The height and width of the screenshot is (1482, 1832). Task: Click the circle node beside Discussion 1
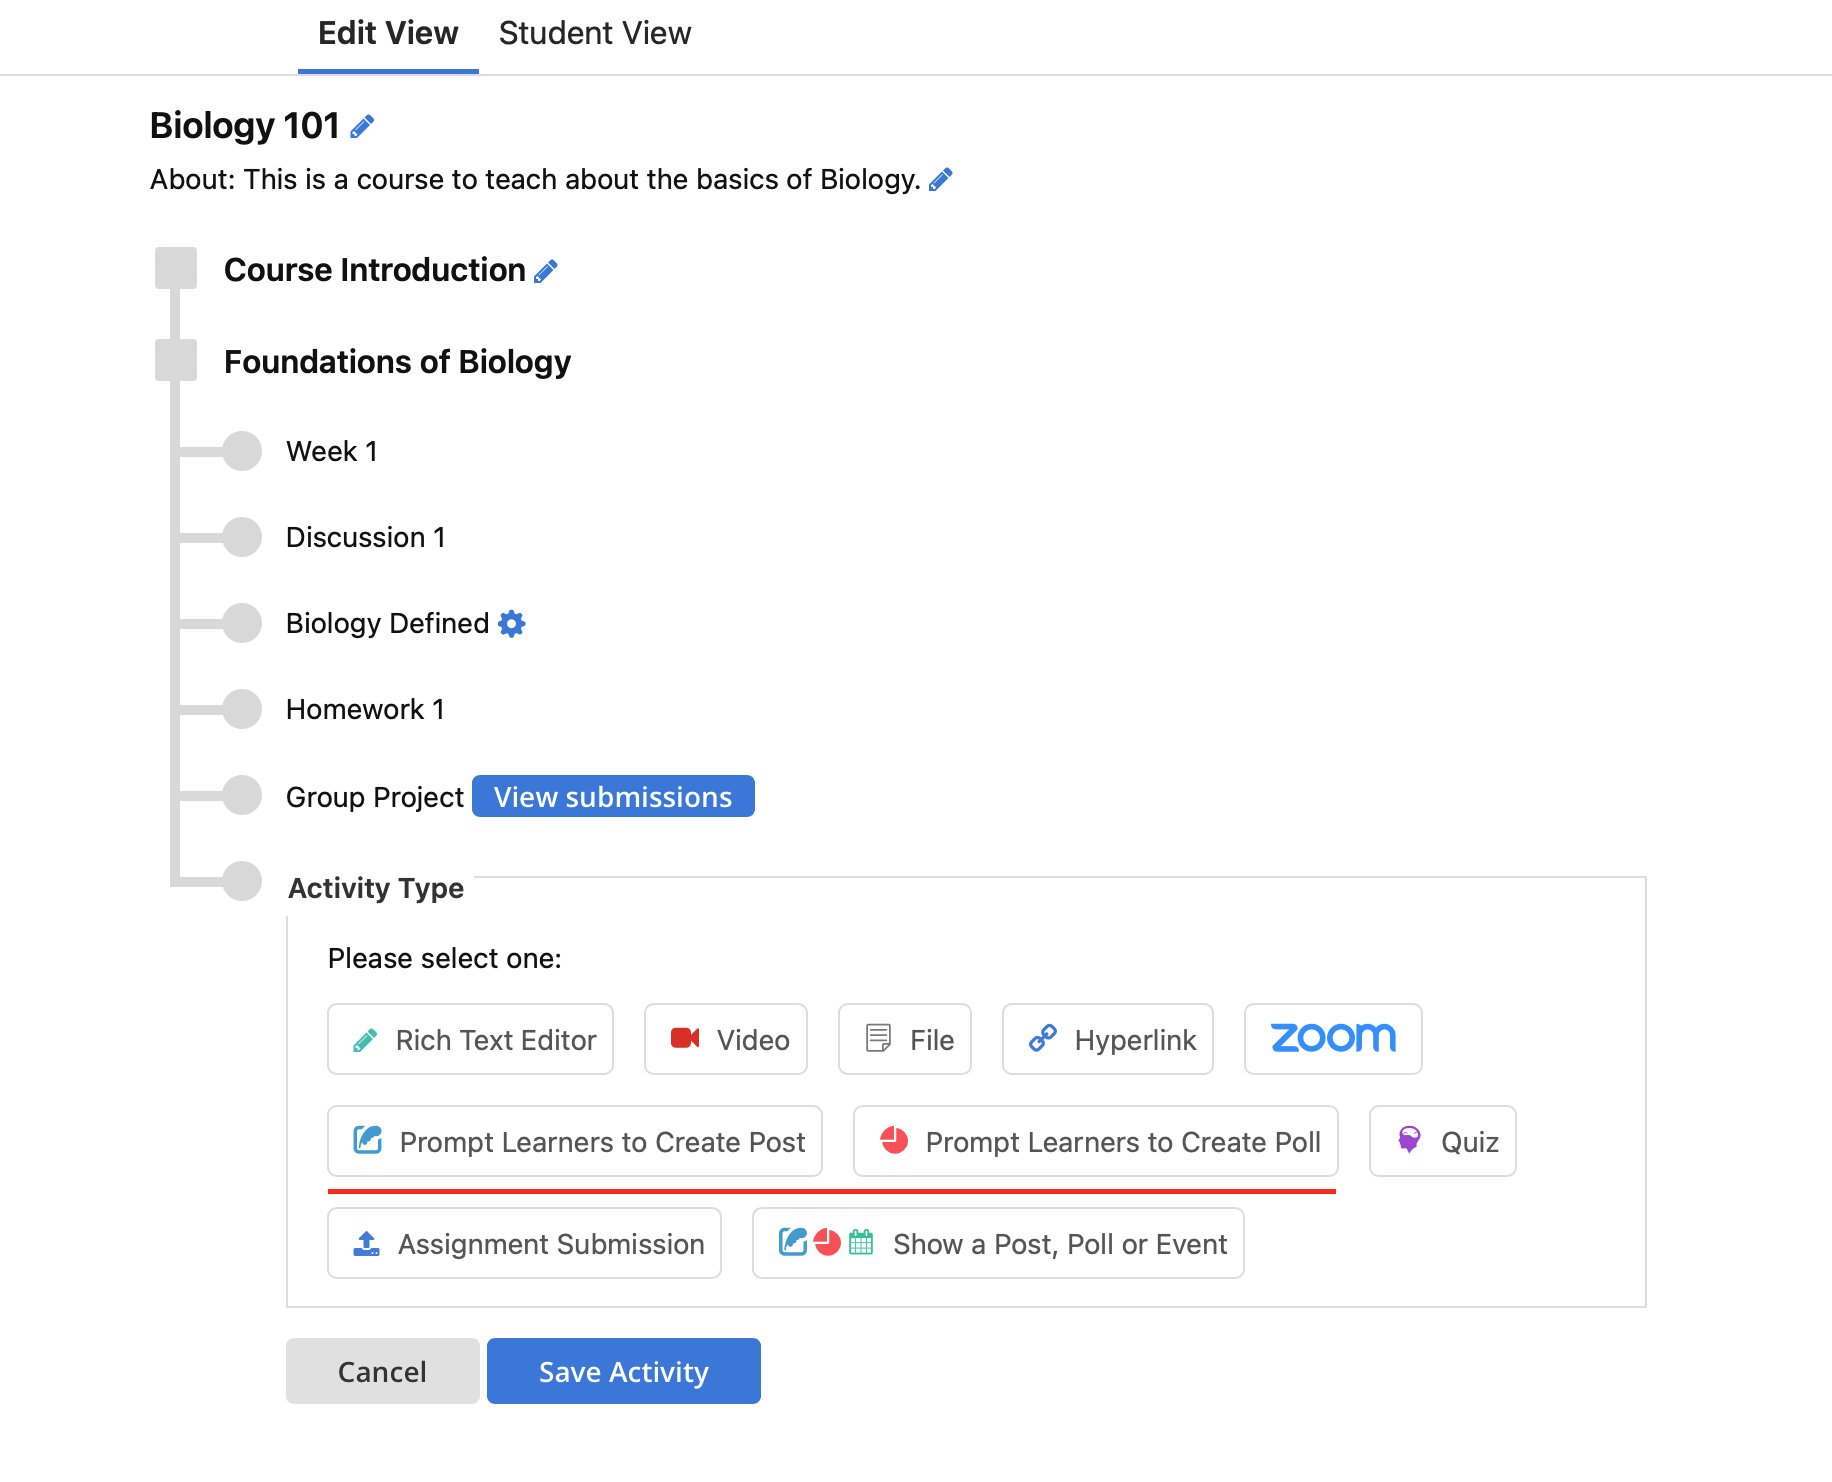pos(242,537)
